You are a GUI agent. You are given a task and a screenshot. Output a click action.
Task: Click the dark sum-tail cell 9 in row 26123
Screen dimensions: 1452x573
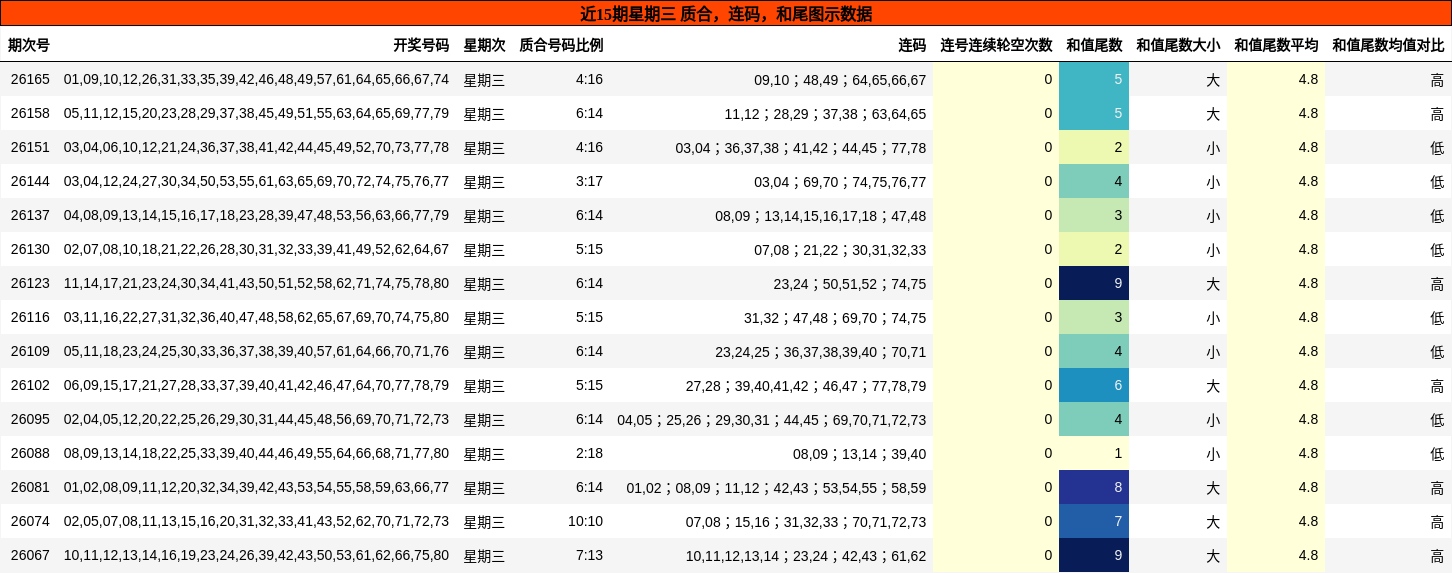(x=1094, y=283)
